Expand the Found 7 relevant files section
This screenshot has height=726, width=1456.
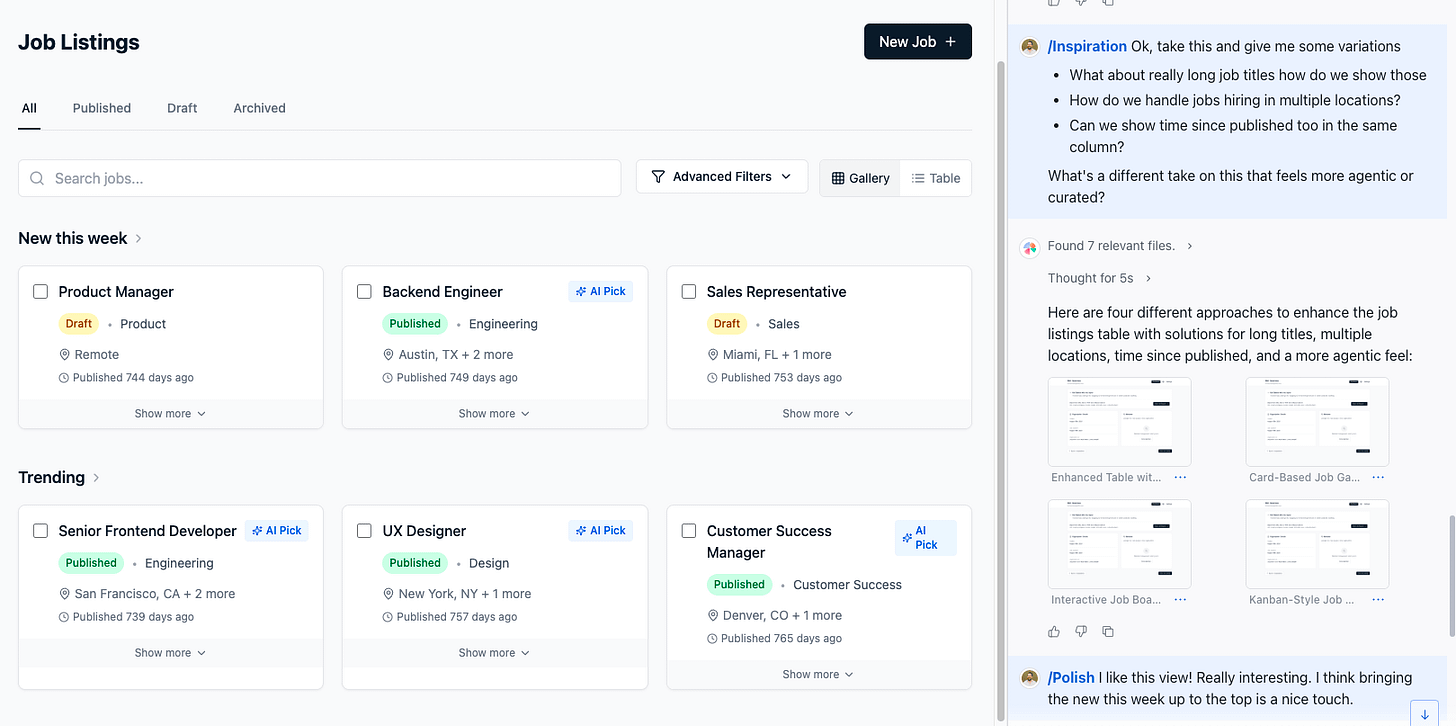coord(1120,246)
